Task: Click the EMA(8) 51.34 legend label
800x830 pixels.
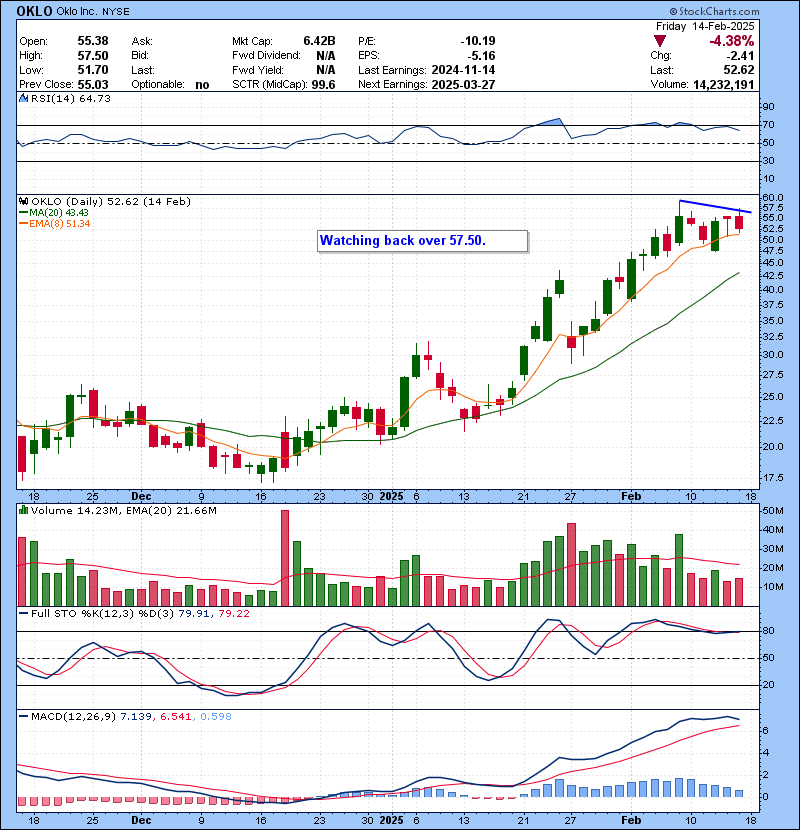Action: pyautogui.click(x=60, y=223)
